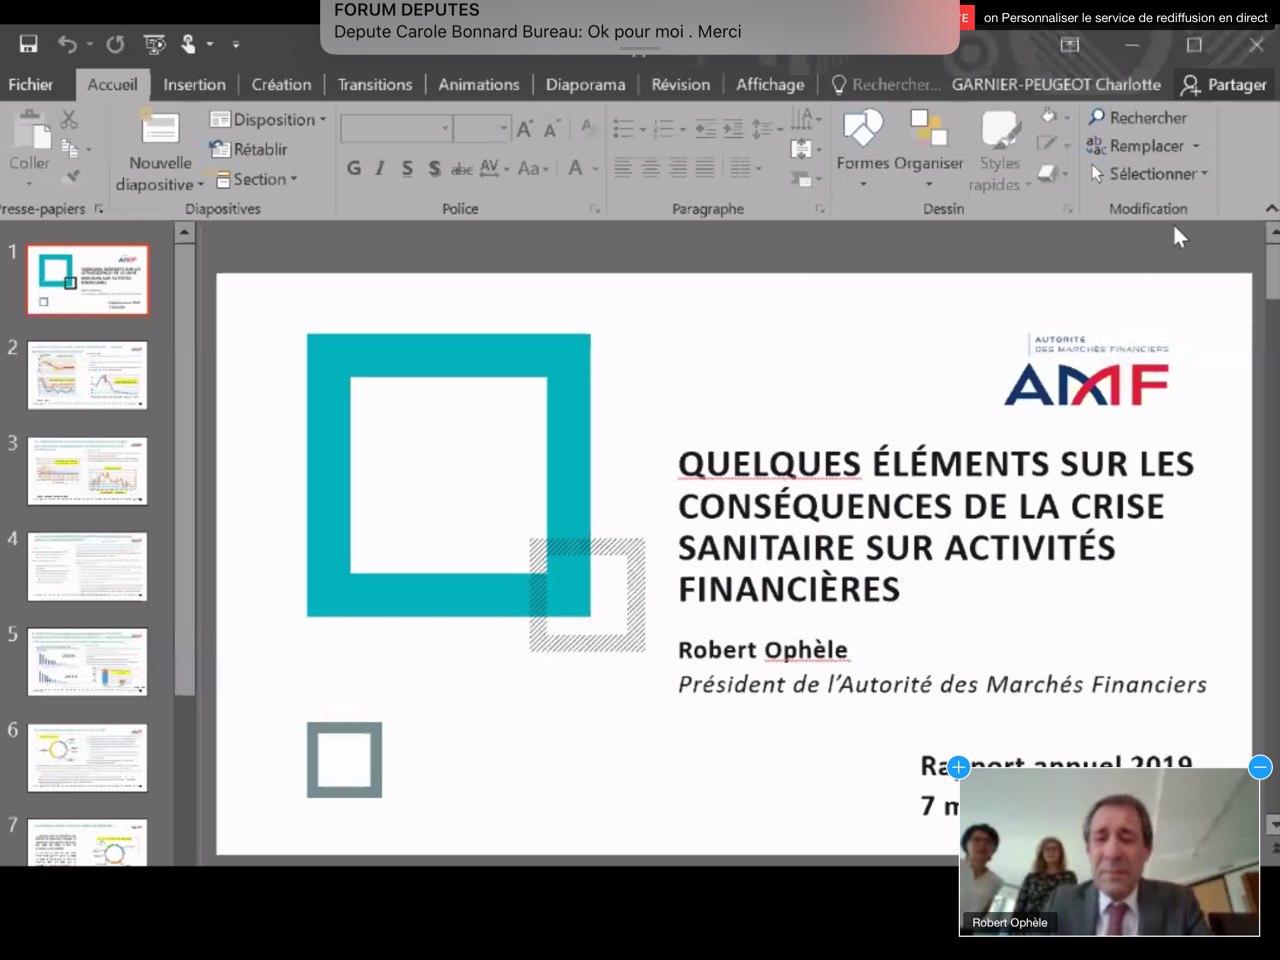Decrease font size with smaller A
1280x960 pixels.
pyautogui.click(x=552, y=129)
